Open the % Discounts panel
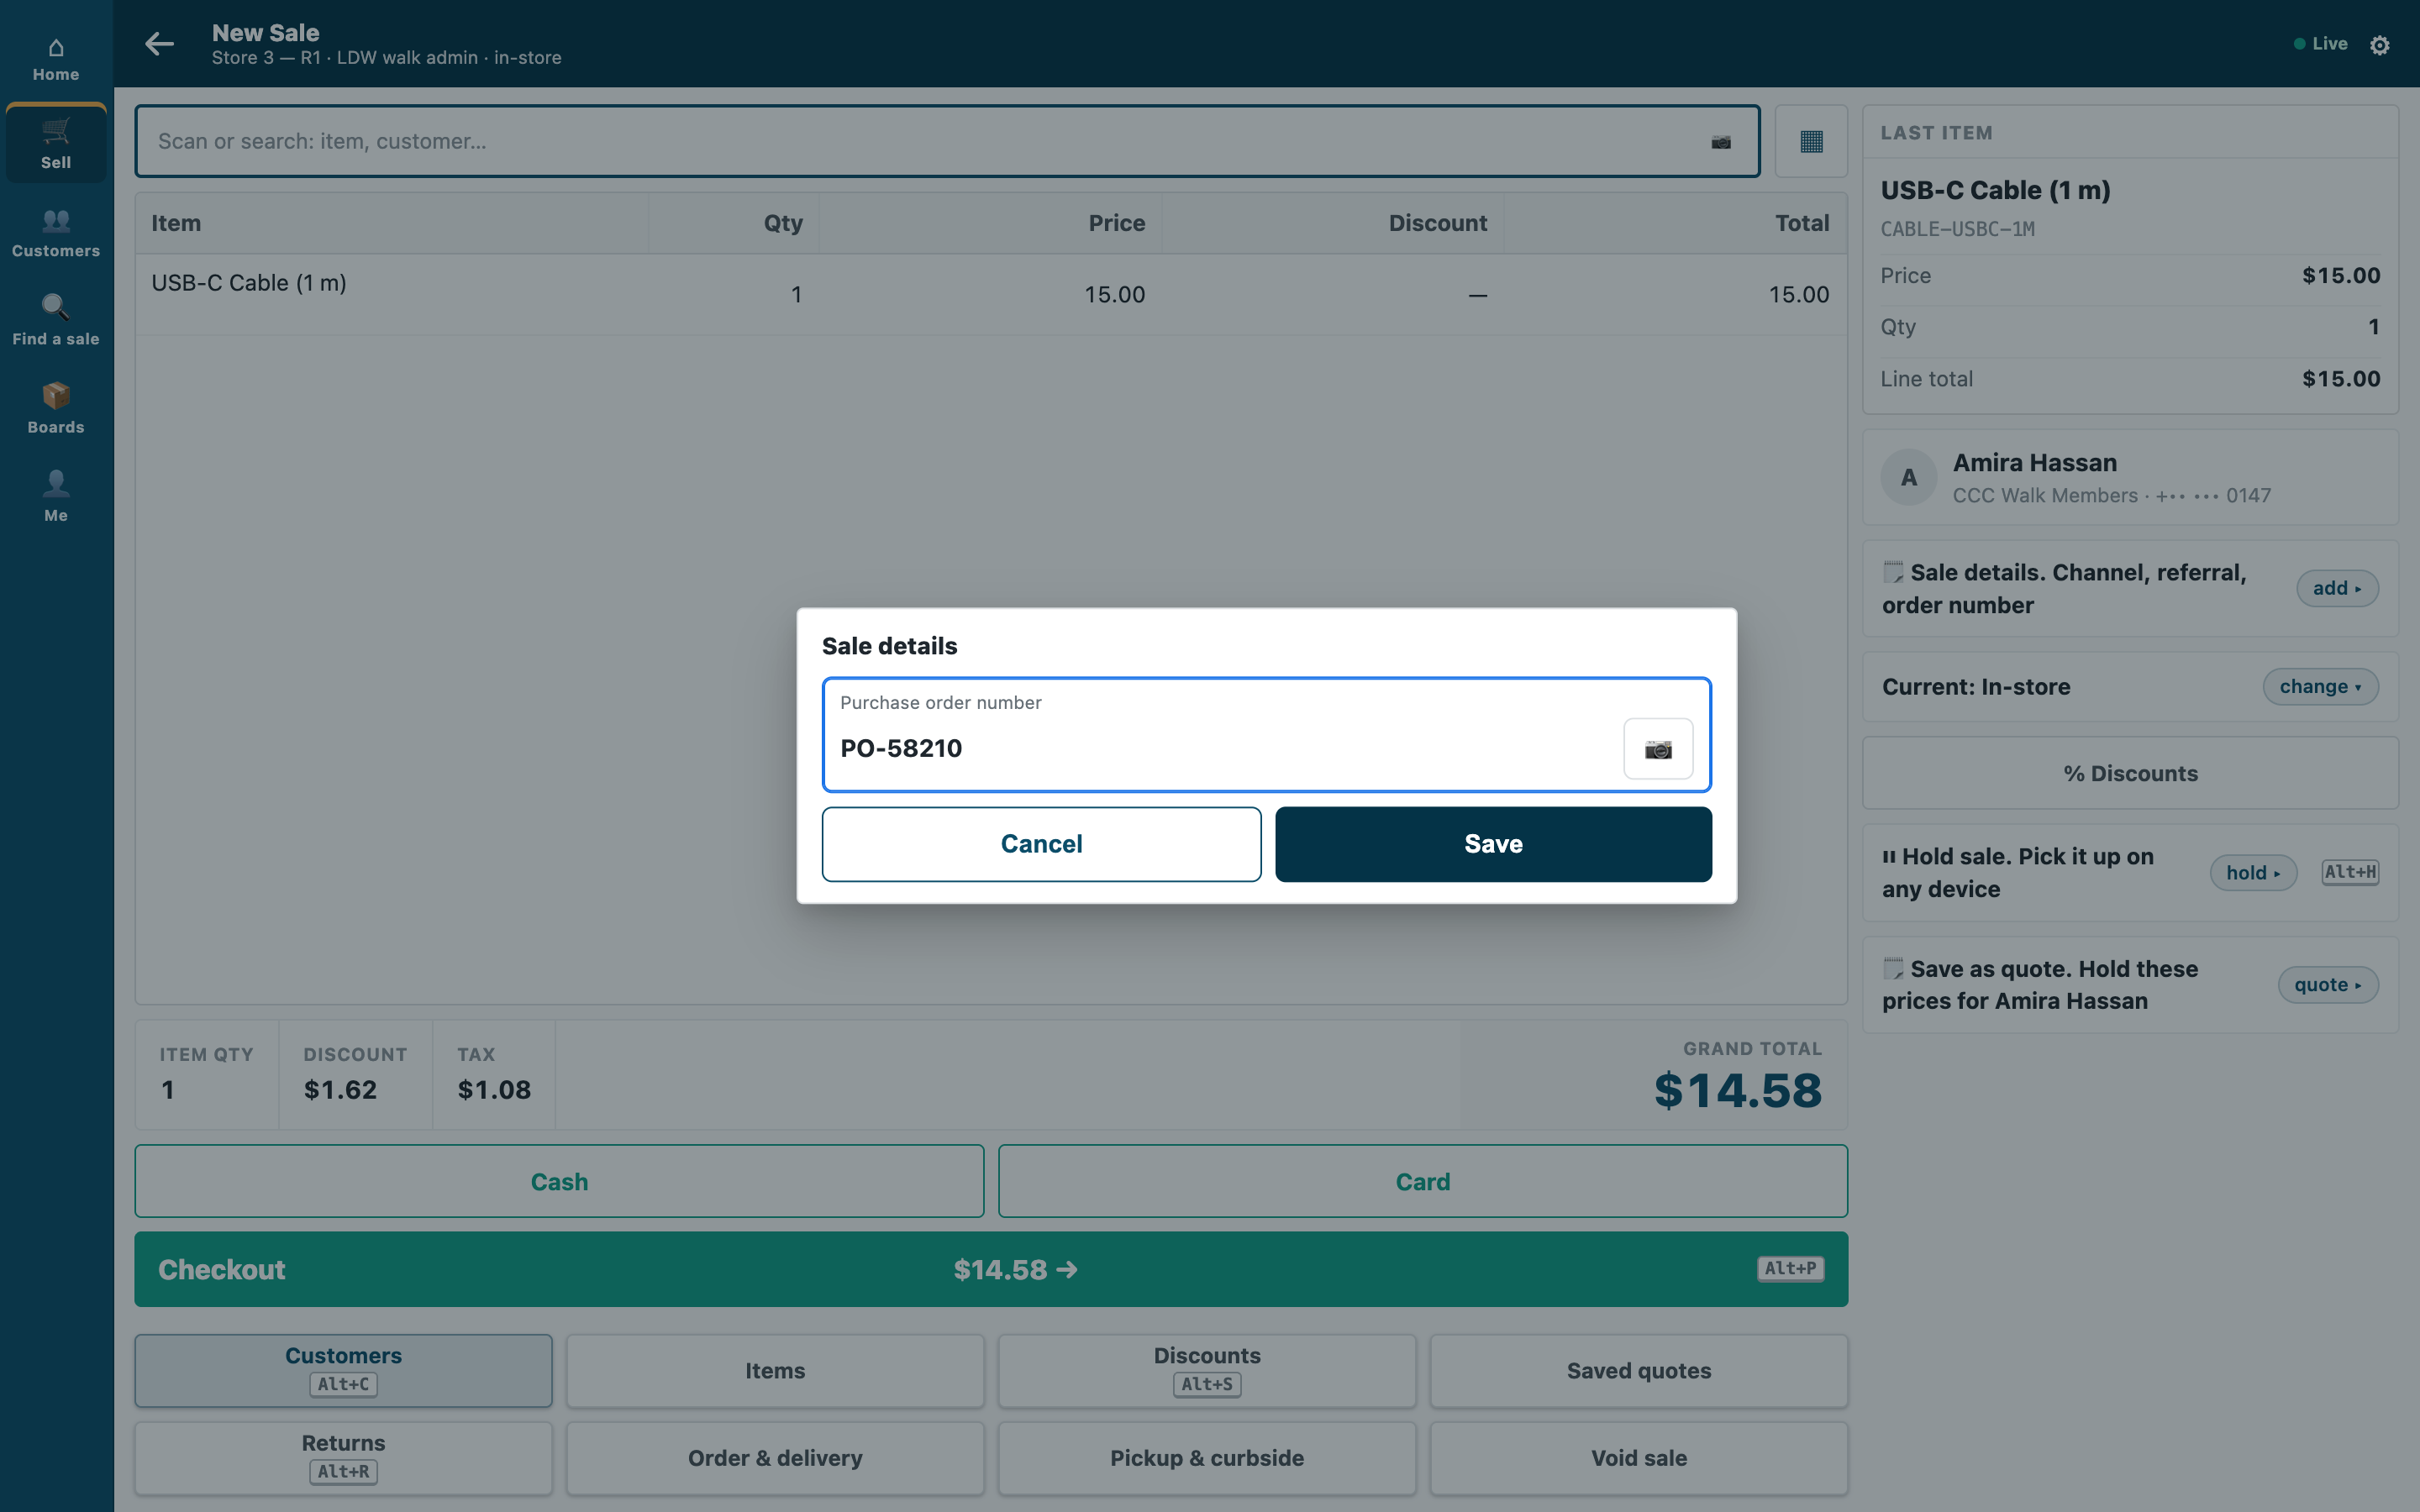This screenshot has height=1512, width=2420. point(2130,774)
